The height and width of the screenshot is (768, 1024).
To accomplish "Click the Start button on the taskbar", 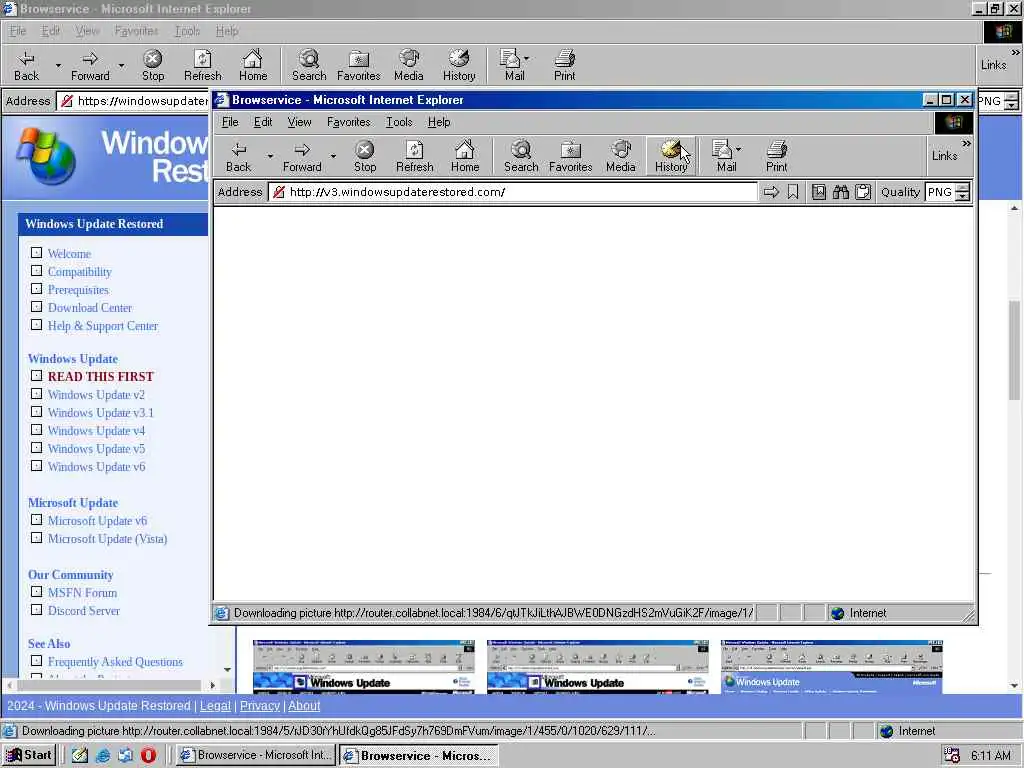I will (29, 755).
